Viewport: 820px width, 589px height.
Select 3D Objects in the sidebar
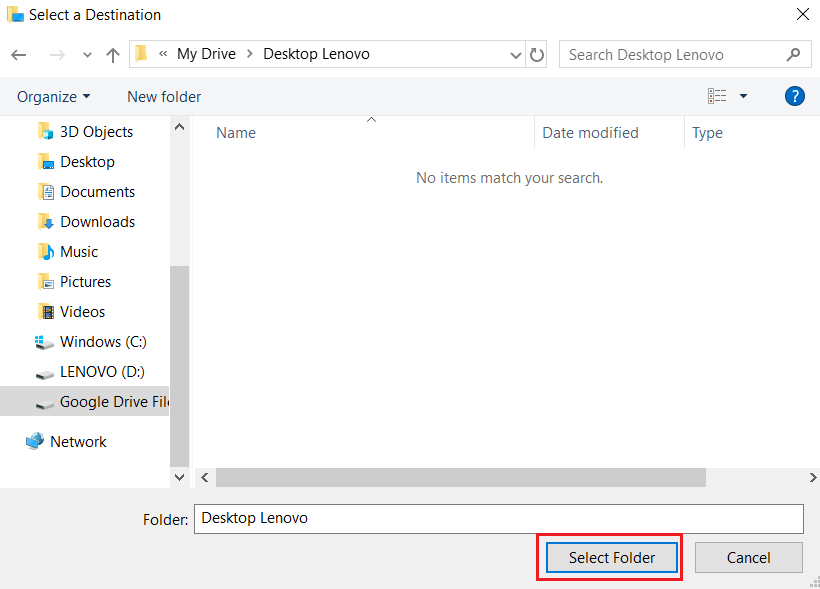pos(96,132)
